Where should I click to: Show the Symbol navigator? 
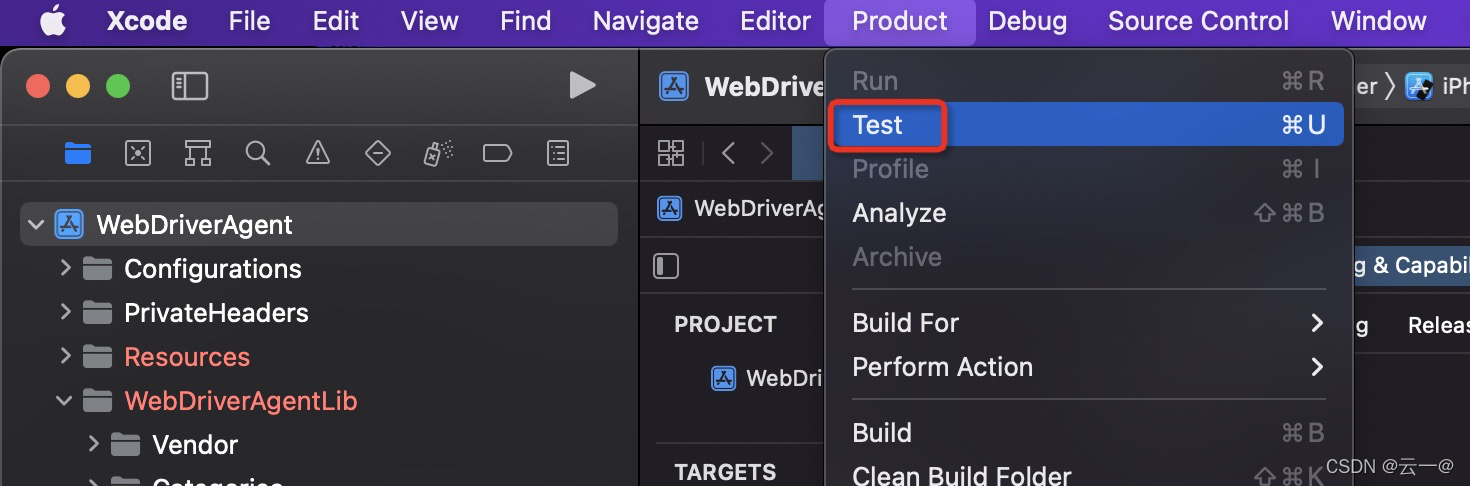[197, 153]
